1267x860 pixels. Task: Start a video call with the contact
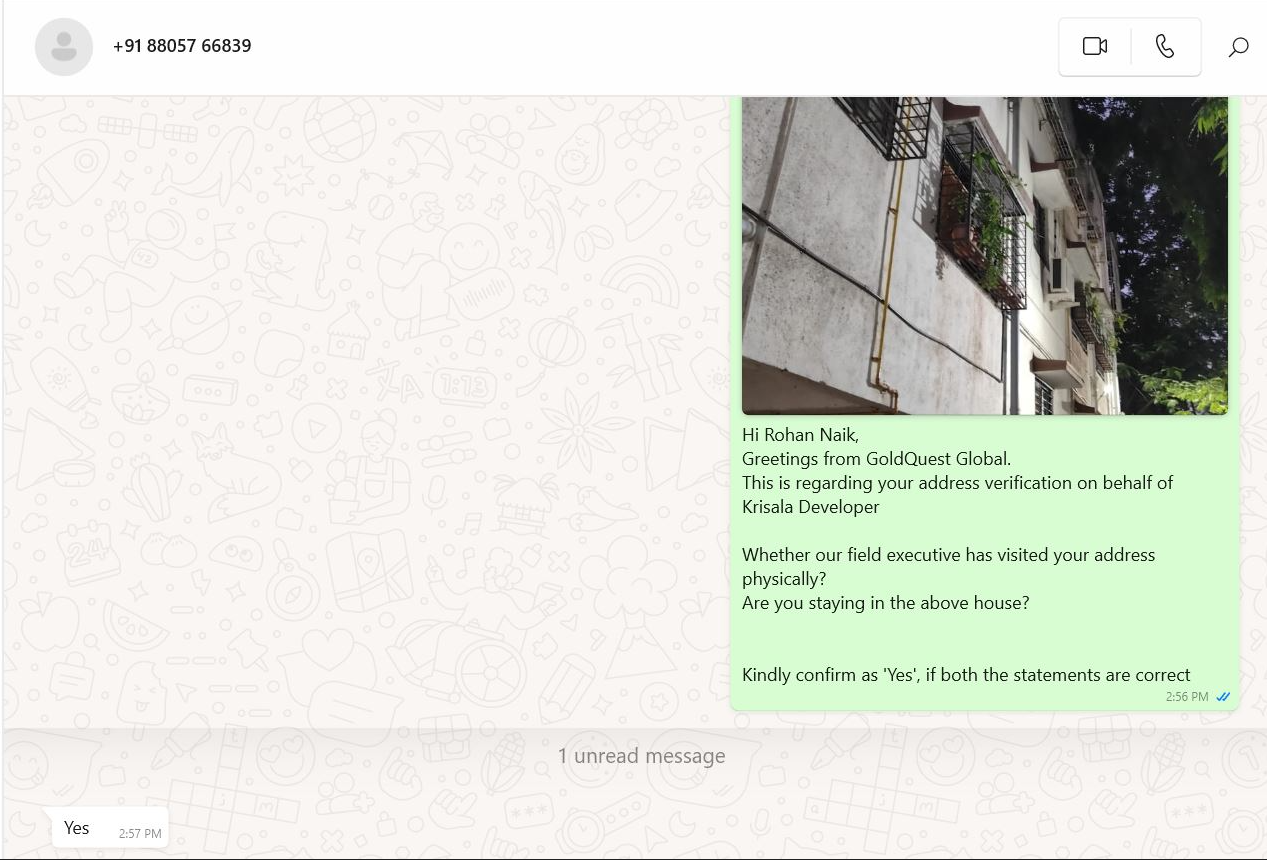pyautogui.click(x=1095, y=46)
